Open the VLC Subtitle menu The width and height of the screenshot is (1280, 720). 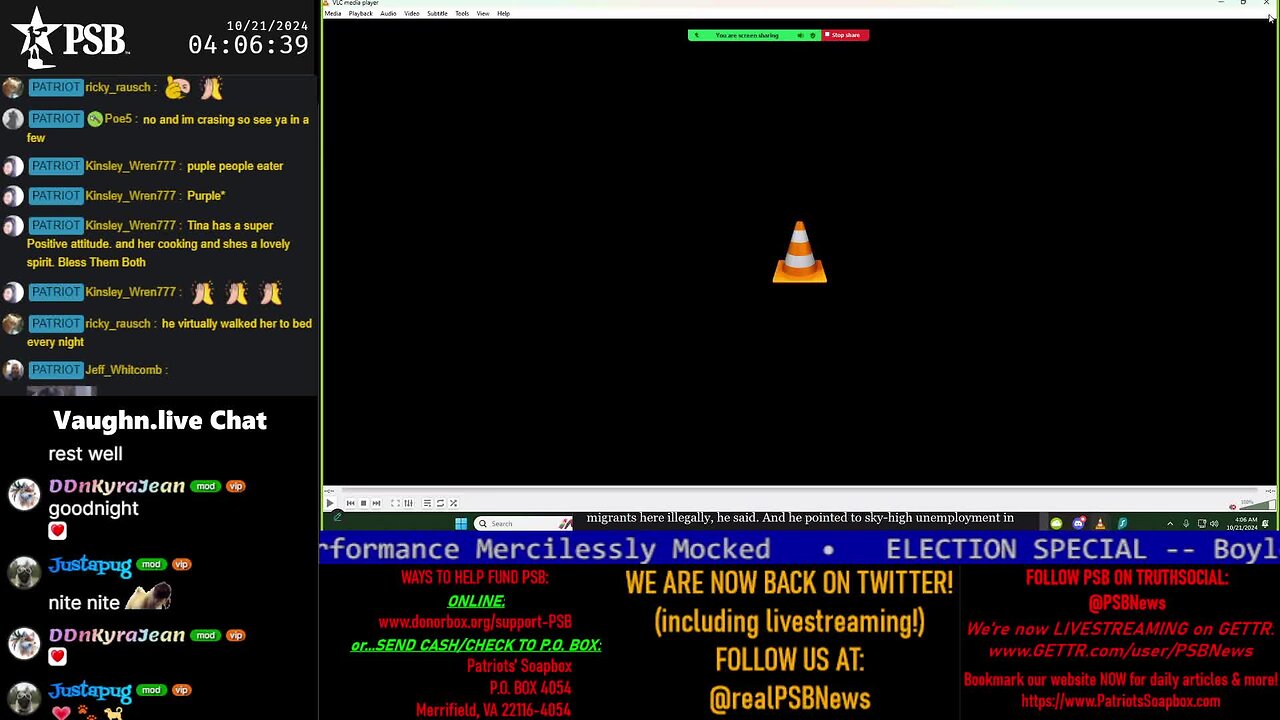click(x=437, y=14)
